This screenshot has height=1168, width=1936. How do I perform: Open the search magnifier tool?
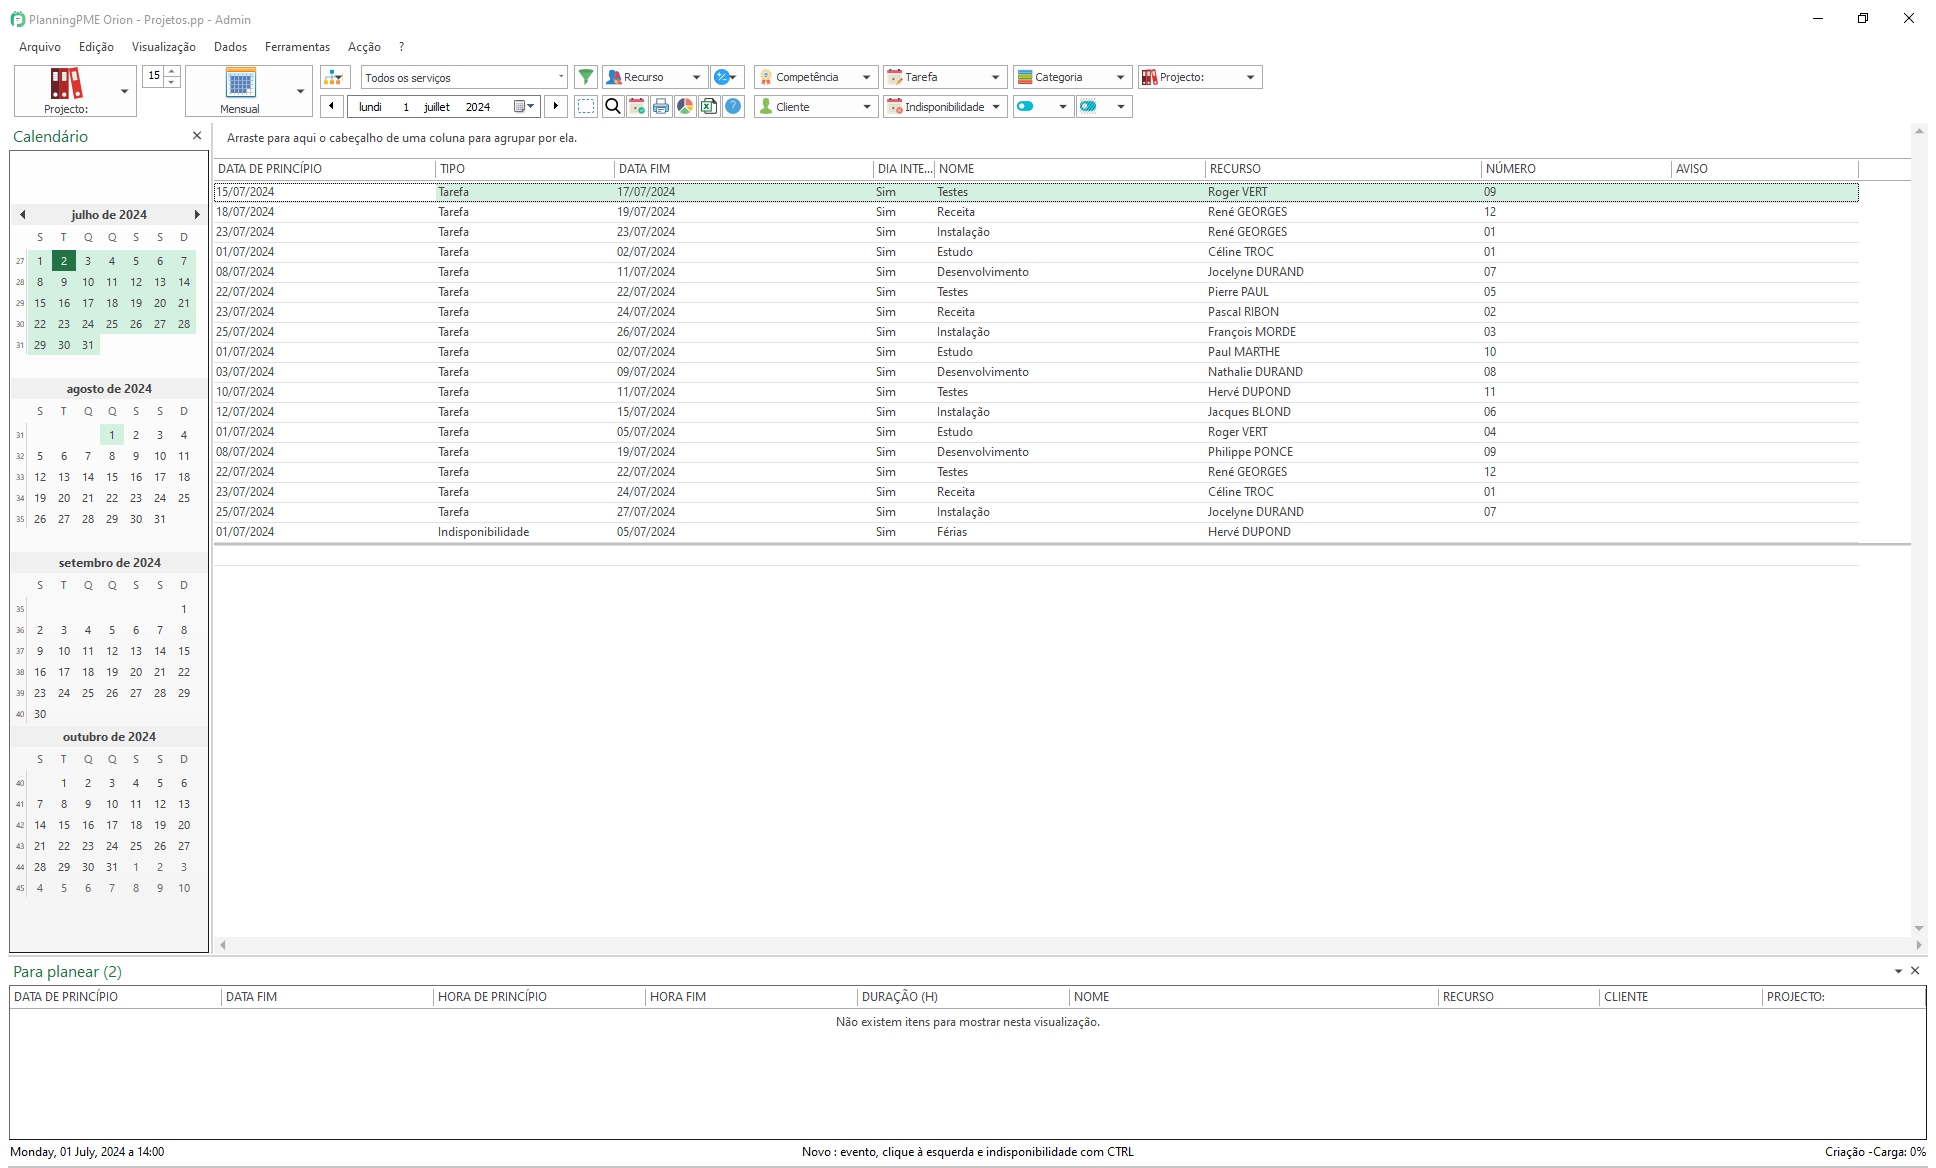(613, 106)
